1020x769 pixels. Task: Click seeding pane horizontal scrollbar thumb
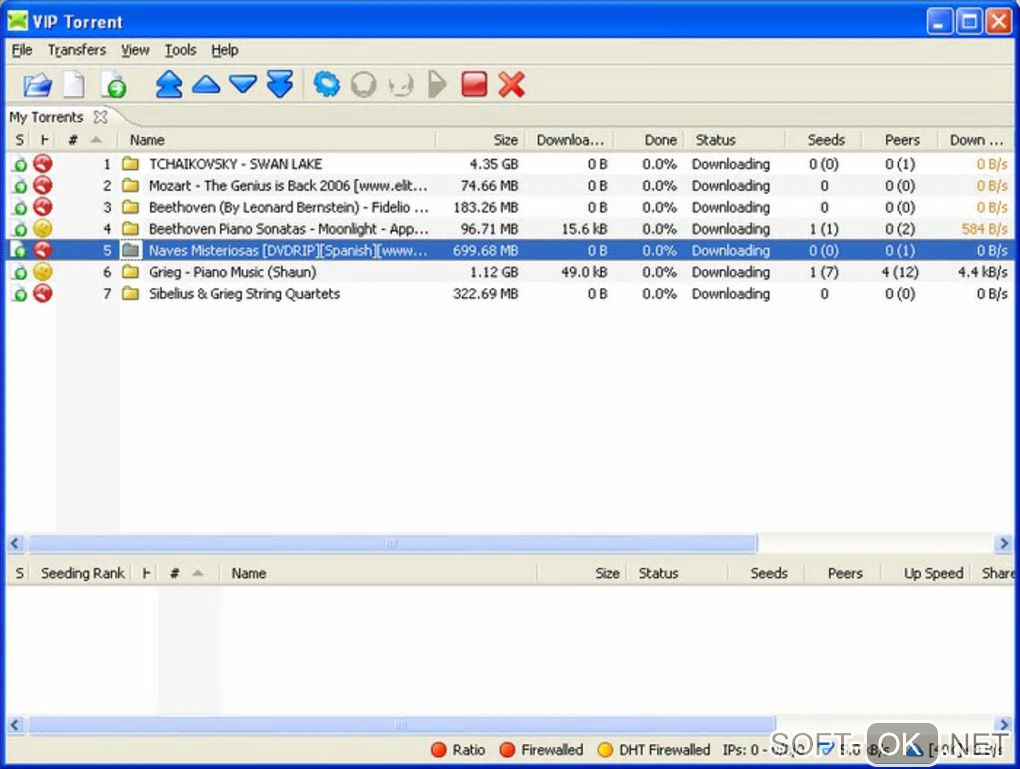pos(401,724)
